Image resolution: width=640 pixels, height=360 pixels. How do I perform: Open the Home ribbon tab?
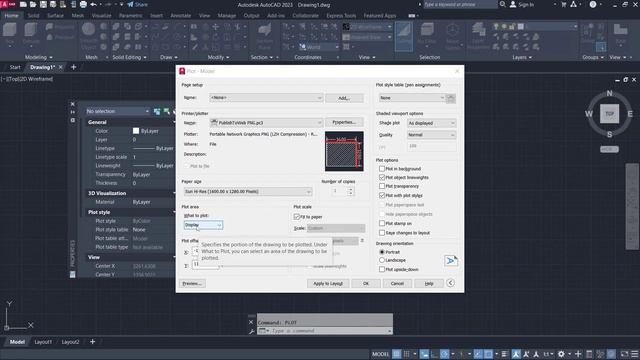coord(11,16)
